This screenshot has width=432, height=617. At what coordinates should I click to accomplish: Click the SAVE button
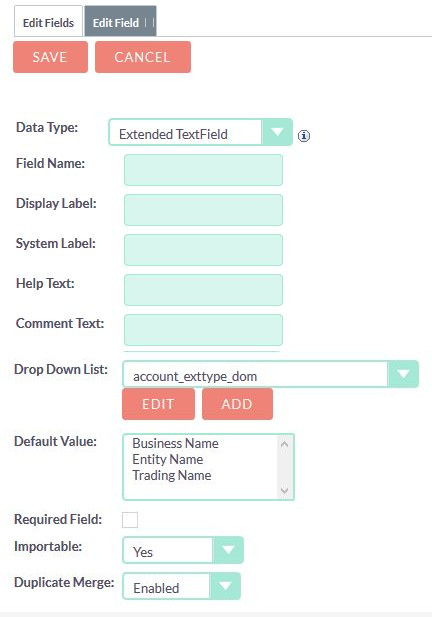pos(50,57)
